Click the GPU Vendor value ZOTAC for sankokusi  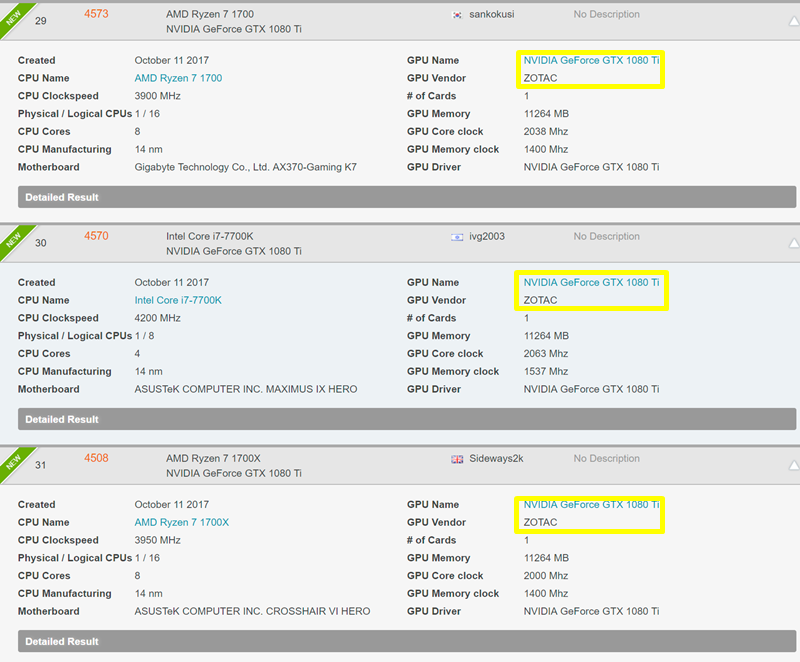click(x=540, y=78)
